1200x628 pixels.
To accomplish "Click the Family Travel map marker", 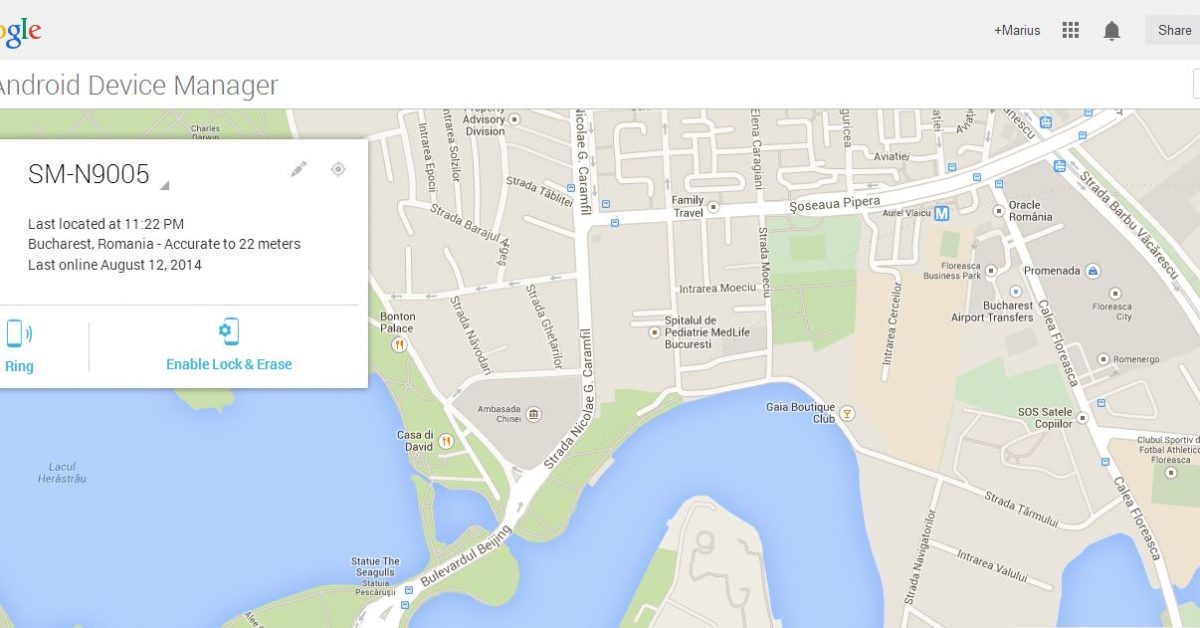I will pyautogui.click(x=713, y=207).
